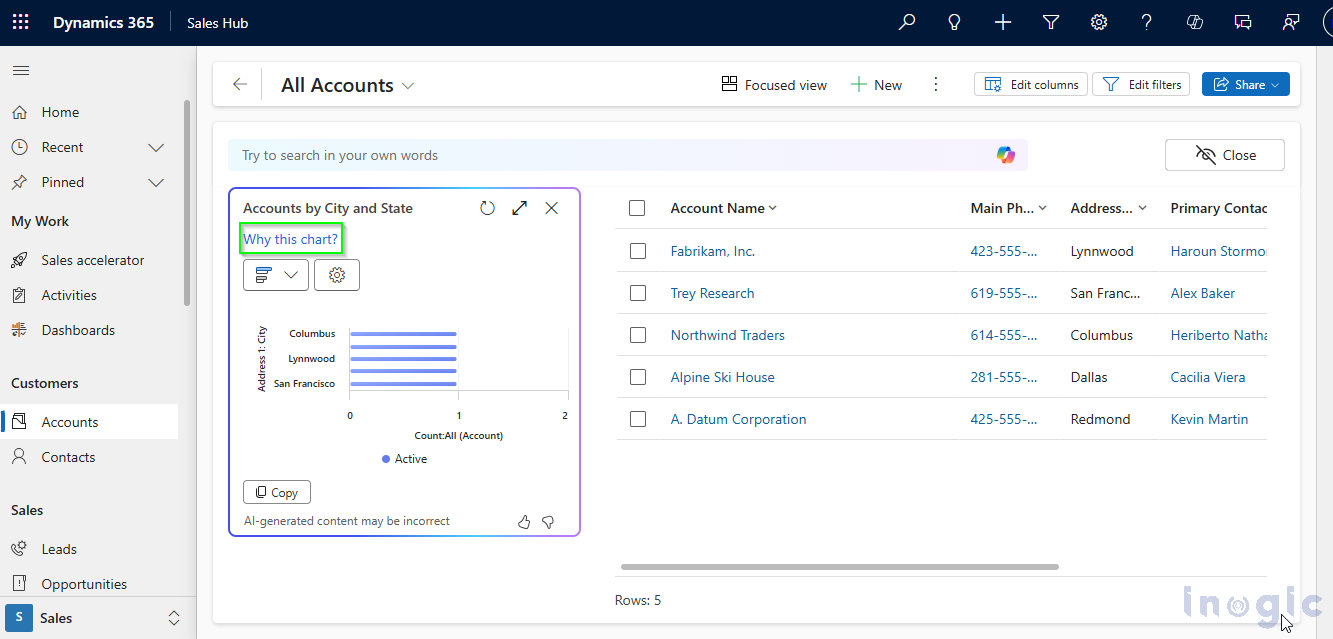
Task: Click the 'Why this chart?' link
Action: 291,239
